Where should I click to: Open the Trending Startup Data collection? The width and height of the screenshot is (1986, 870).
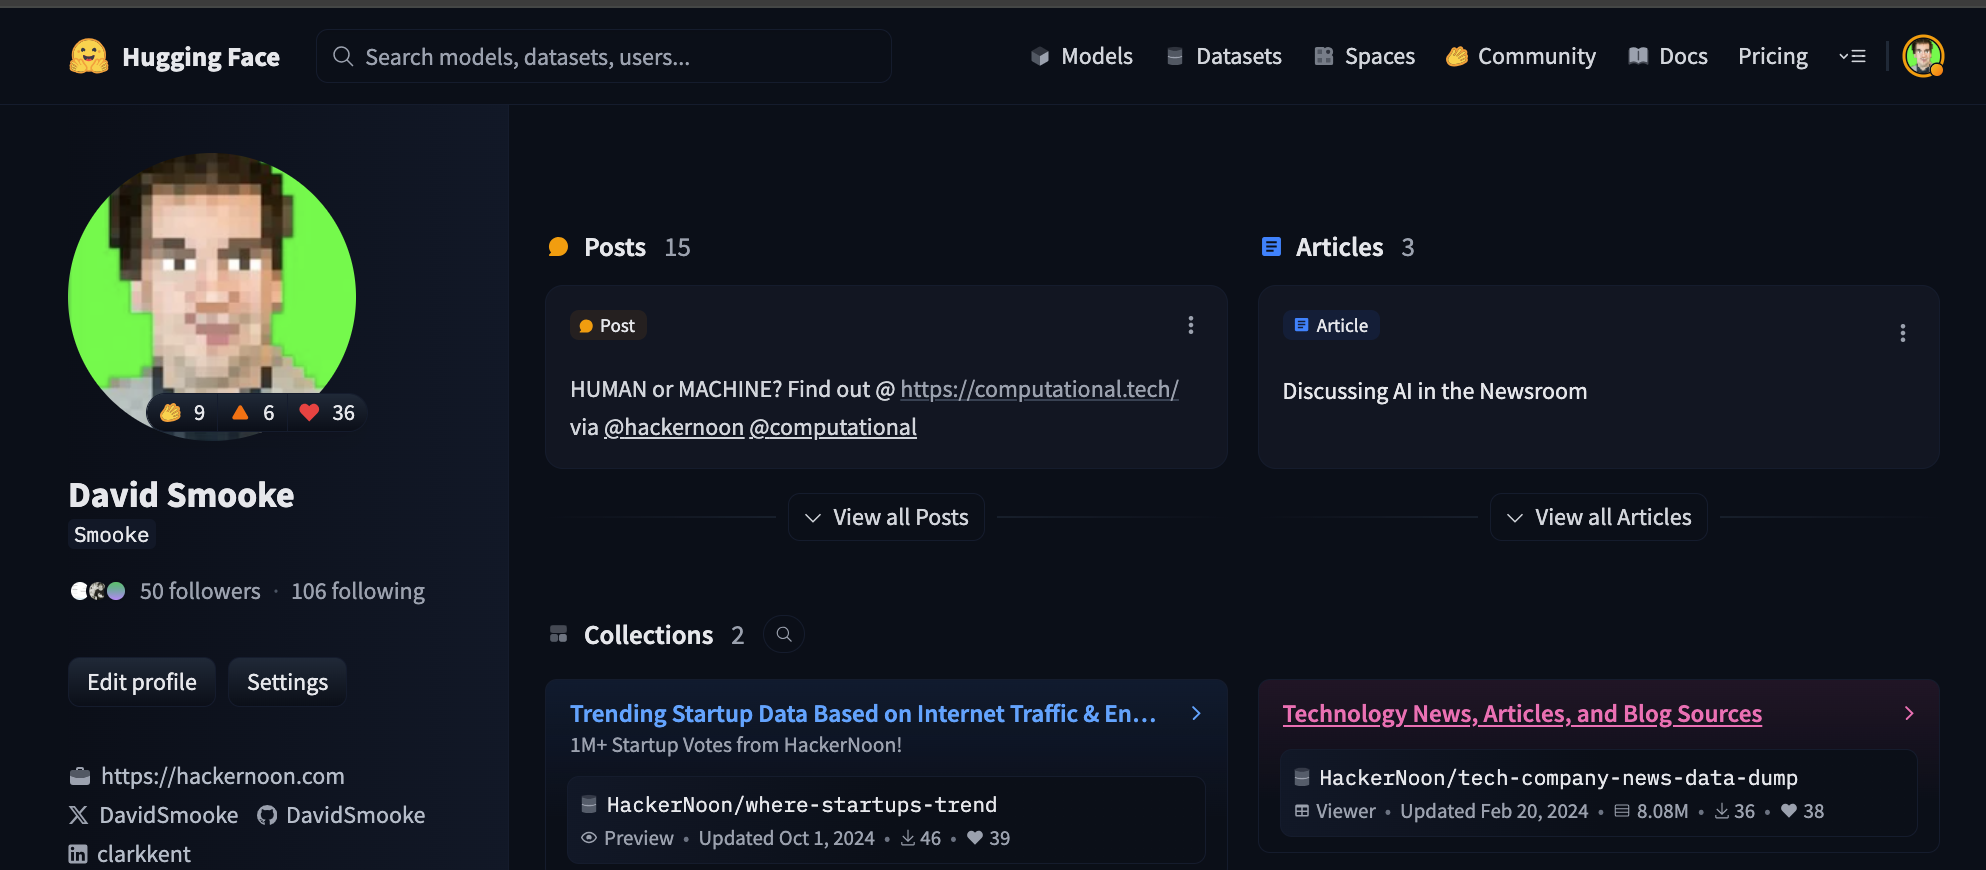pyautogui.click(x=863, y=713)
